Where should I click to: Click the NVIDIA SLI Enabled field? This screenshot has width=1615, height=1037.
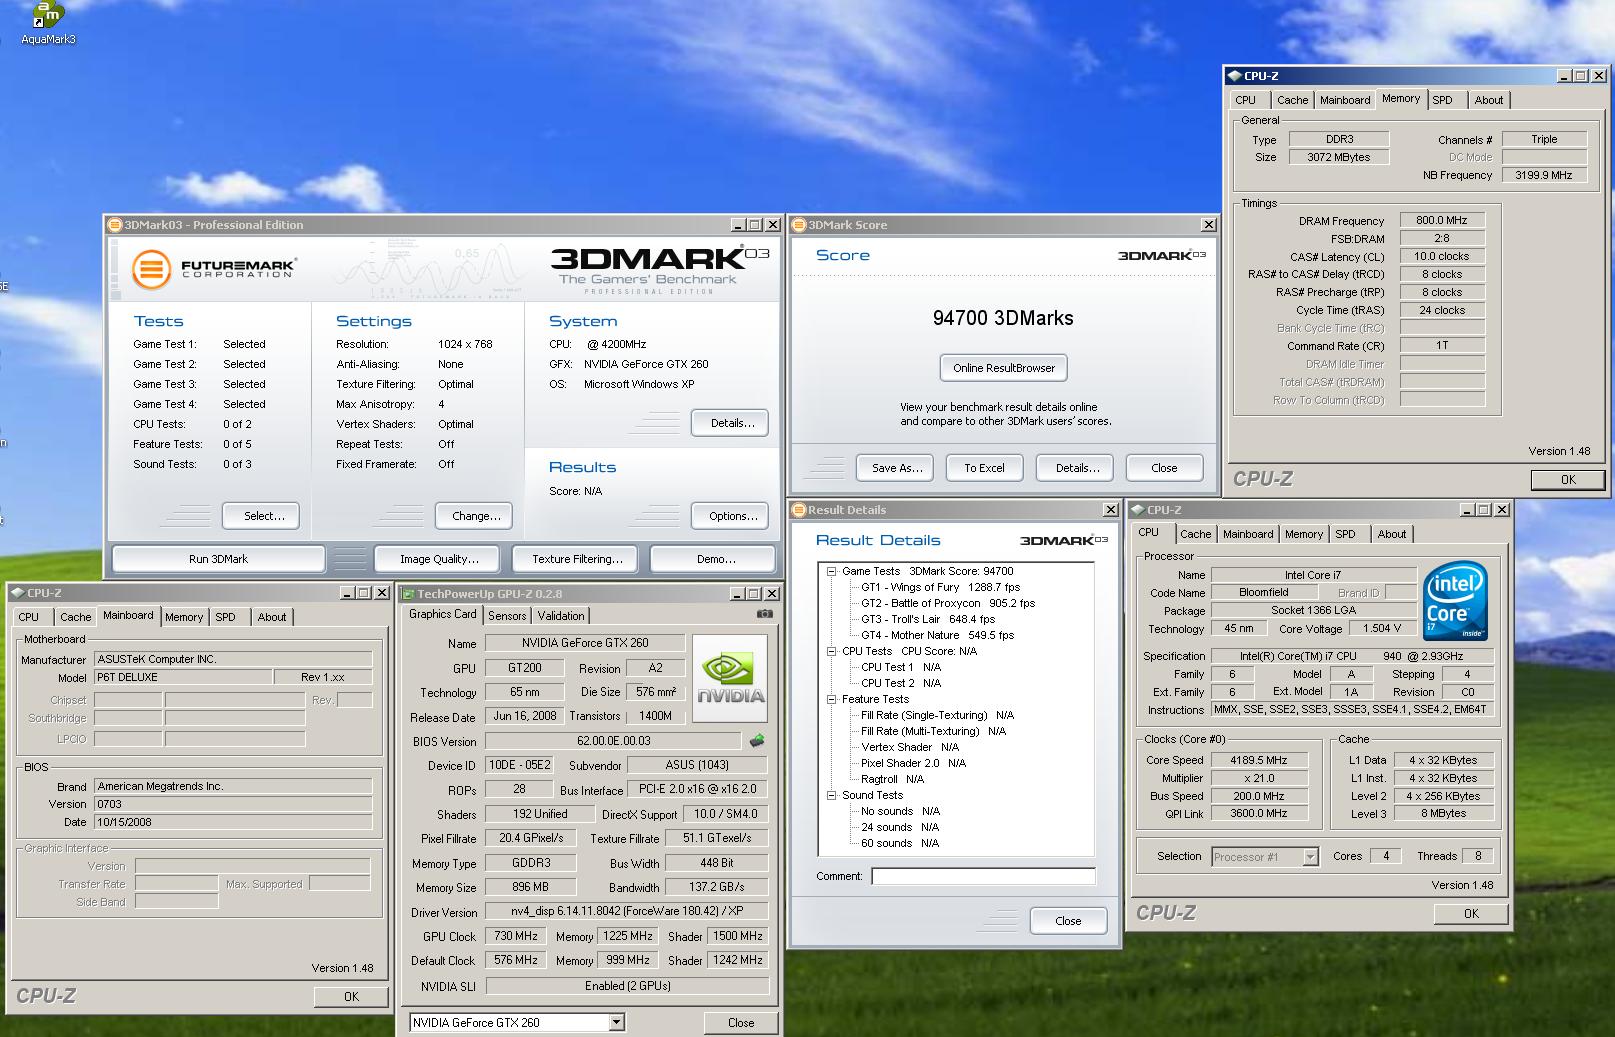coord(627,986)
